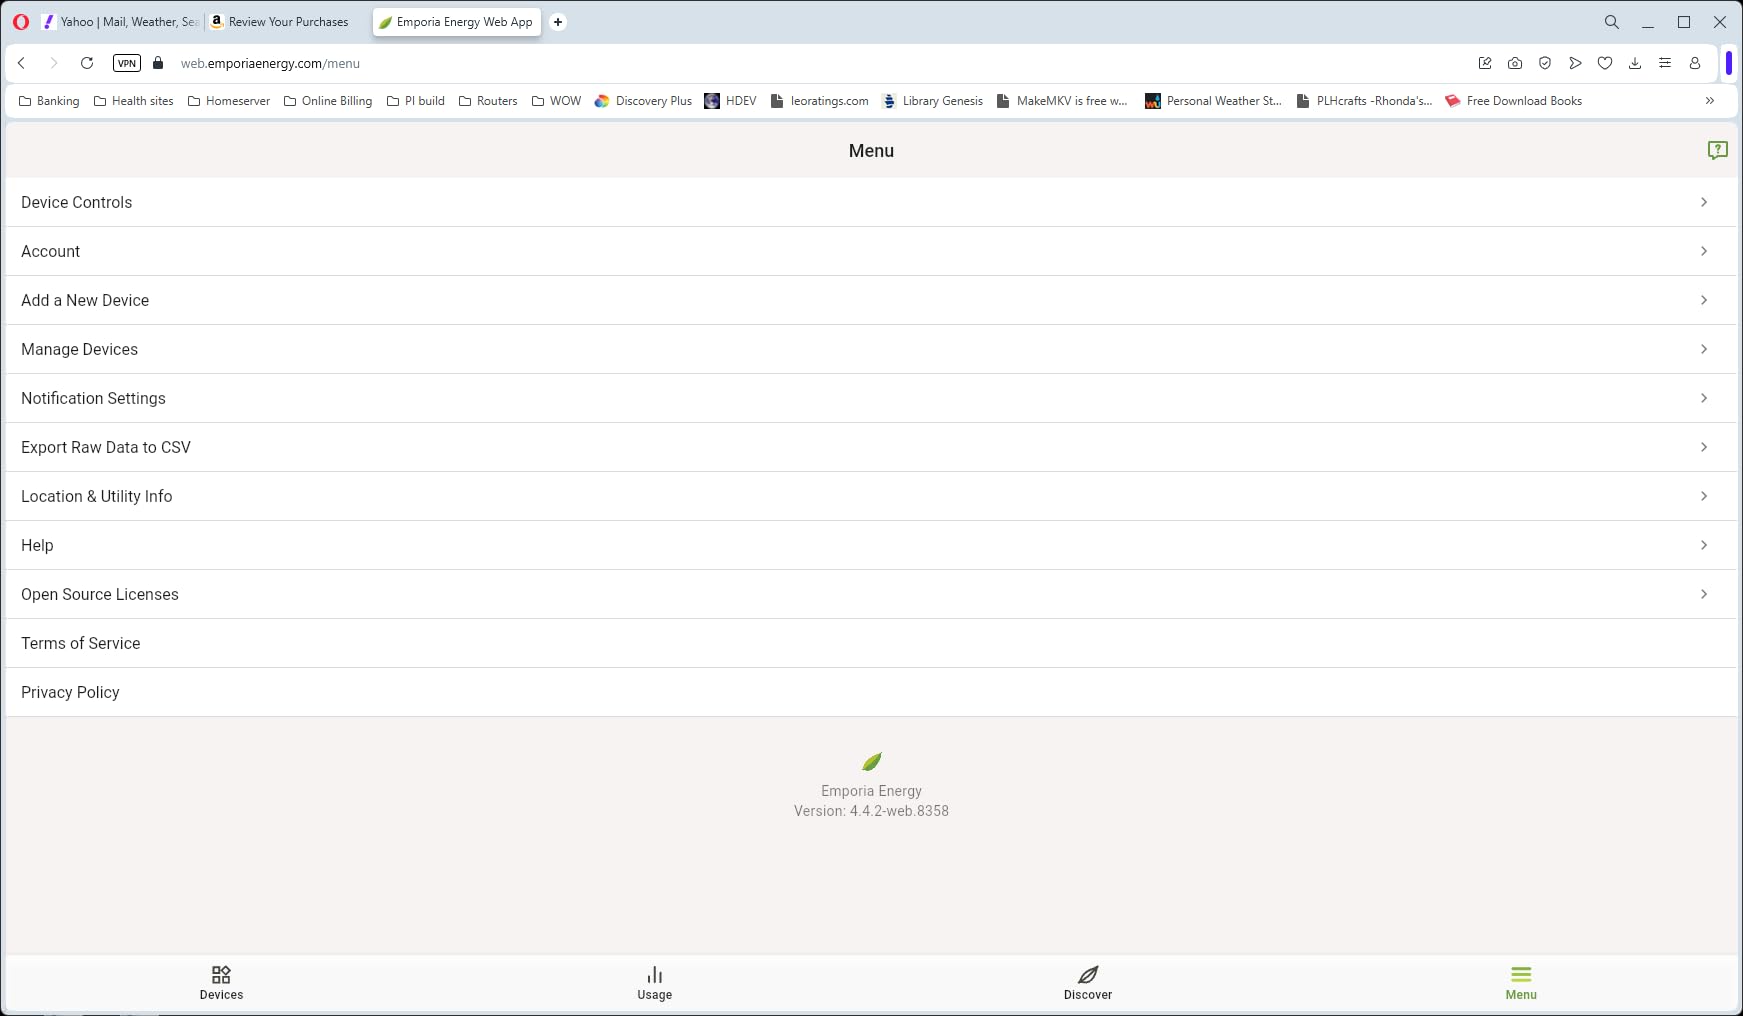Open the Online Billing bookmarks folder
The image size is (1743, 1016).
coord(328,101)
